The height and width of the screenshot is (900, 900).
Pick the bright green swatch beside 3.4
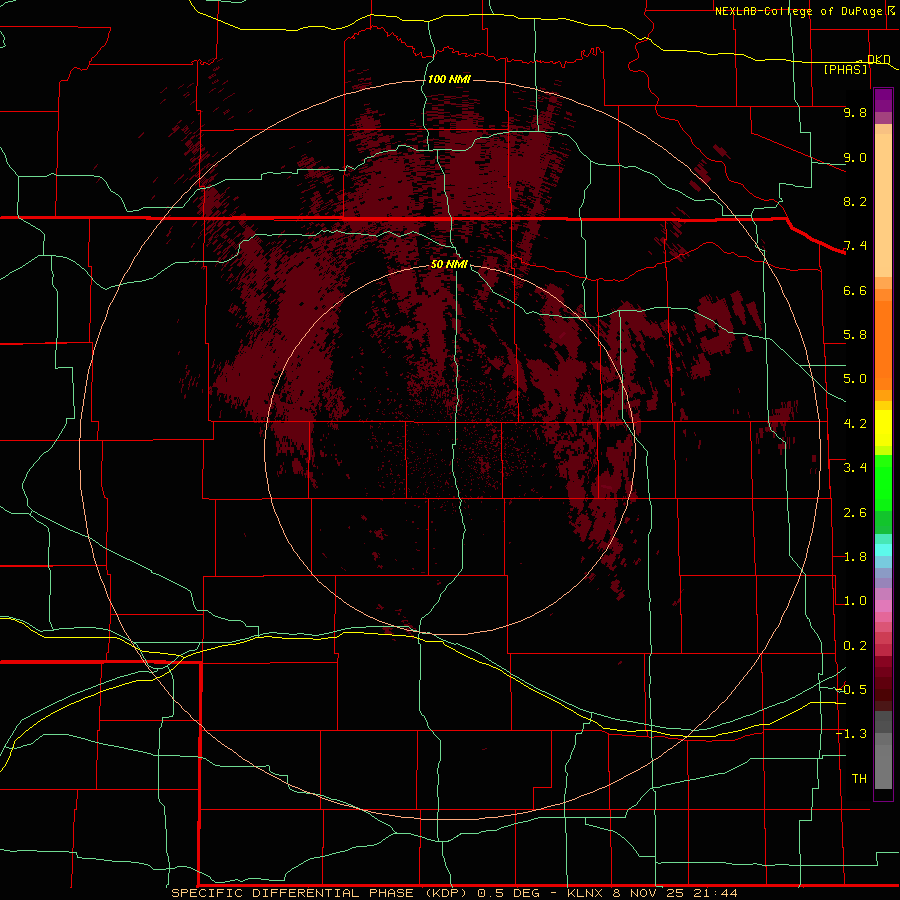[883, 481]
